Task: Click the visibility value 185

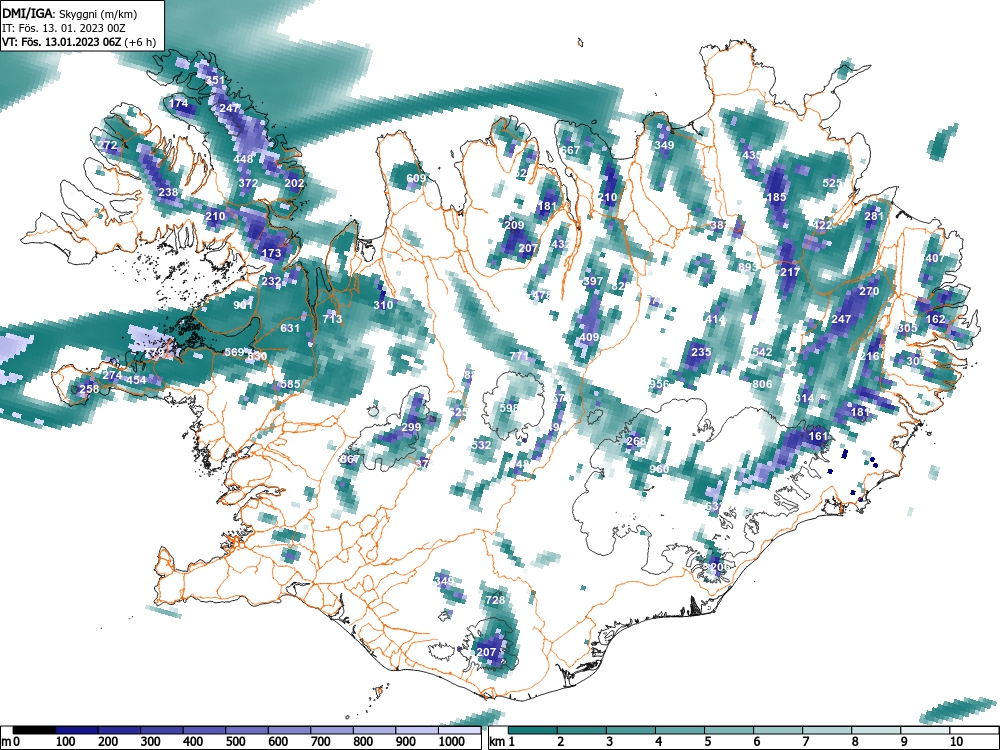Action: (x=776, y=197)
